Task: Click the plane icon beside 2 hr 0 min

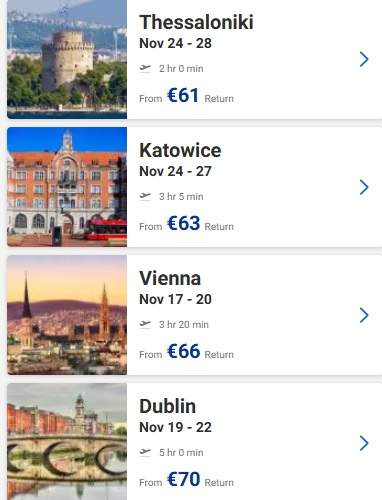Action: [145, 69]
